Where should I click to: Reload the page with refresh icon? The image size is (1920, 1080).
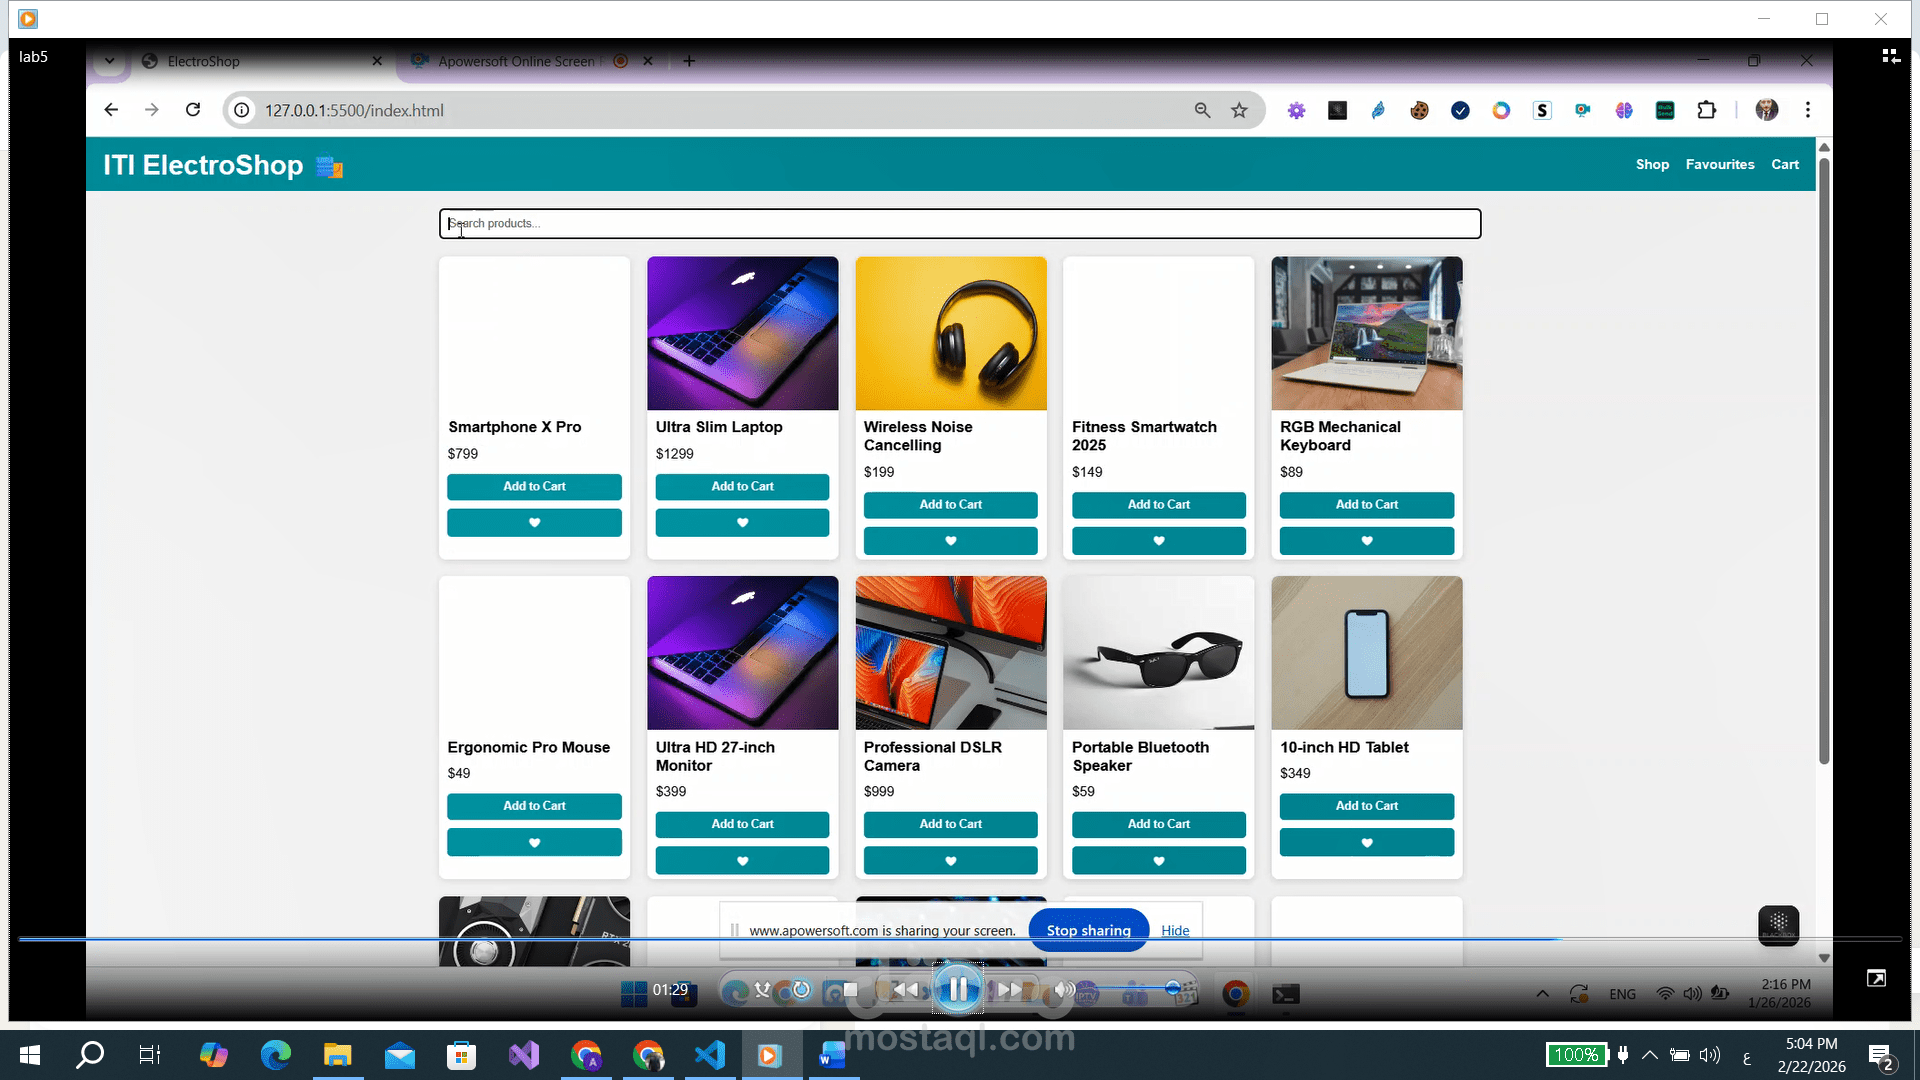click(x=193, y=110)
